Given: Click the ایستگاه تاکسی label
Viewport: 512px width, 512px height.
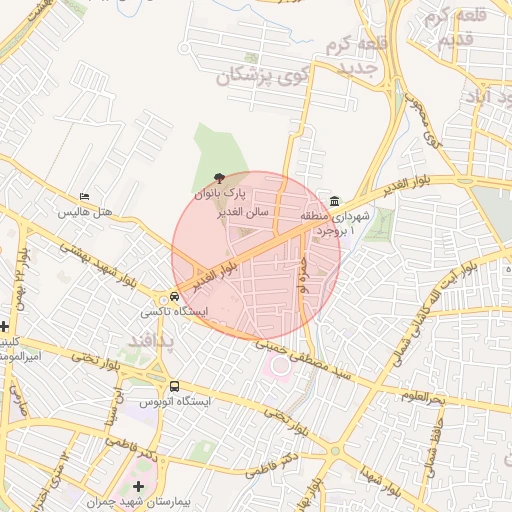Looking at the screenshot, I should pos(174,312).
